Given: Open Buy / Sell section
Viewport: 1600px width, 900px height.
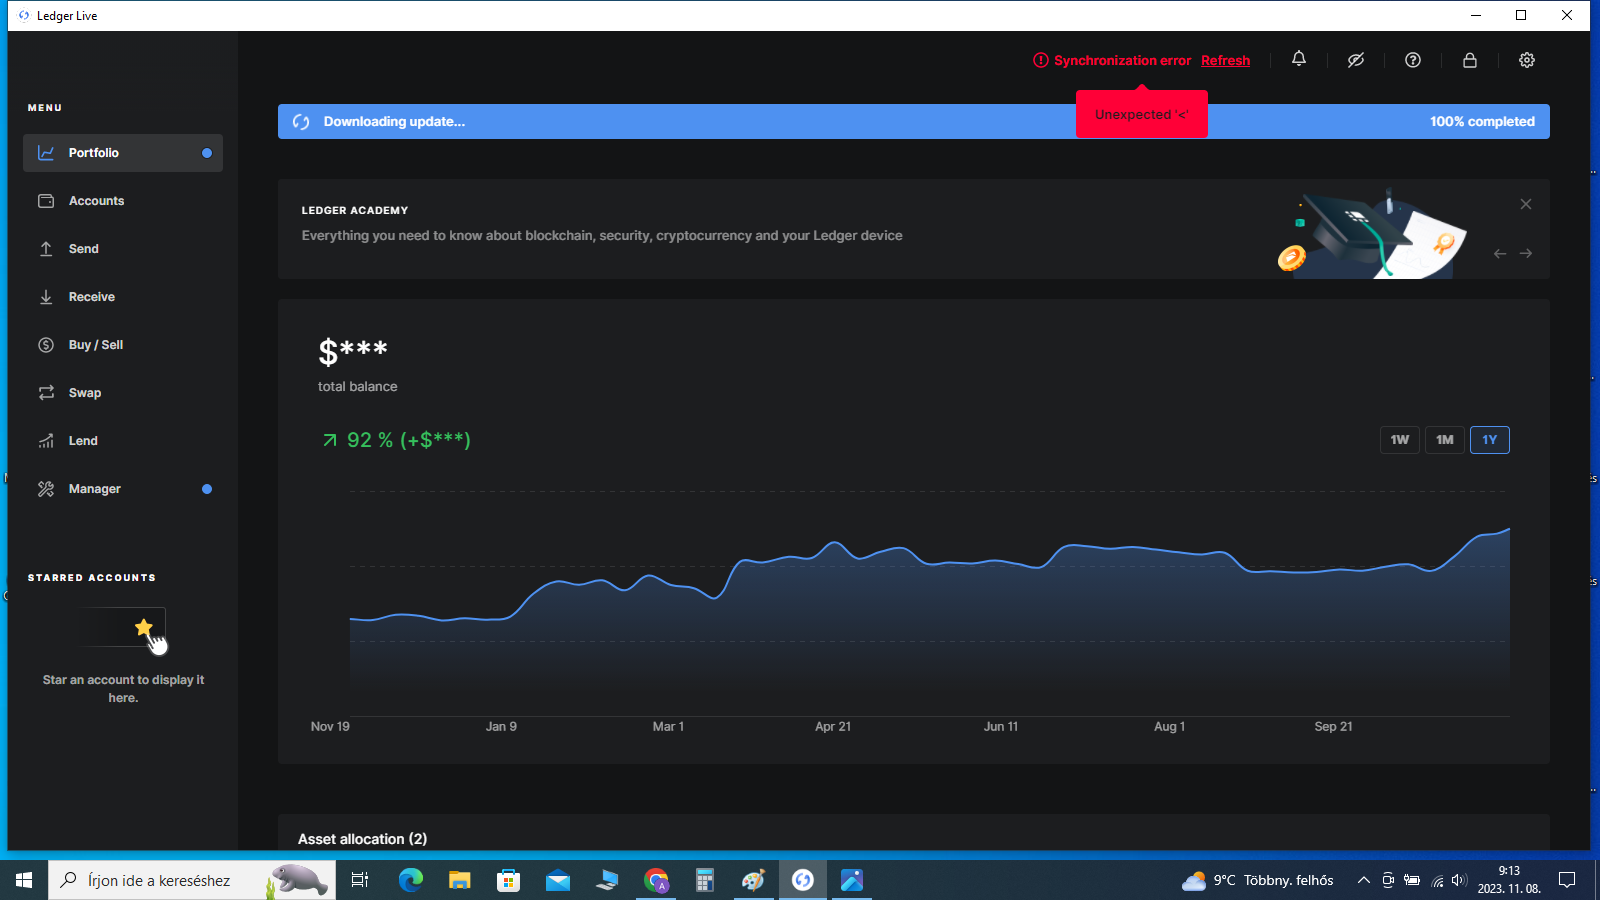Looking at the screenshot, I should click(123, 345).
